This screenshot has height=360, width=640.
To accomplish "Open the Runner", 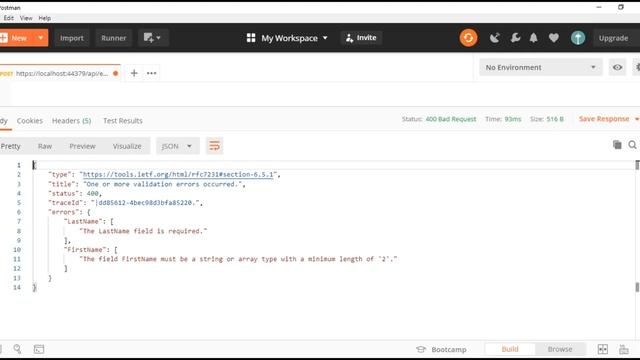I will [113, 38].
